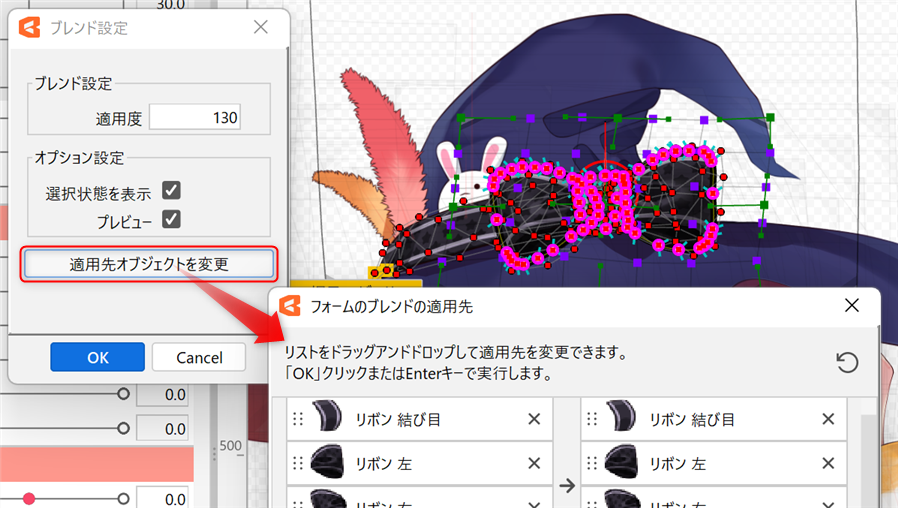Remove リボン 左 from the right list

pyautogui.click(x=828, y=463)
